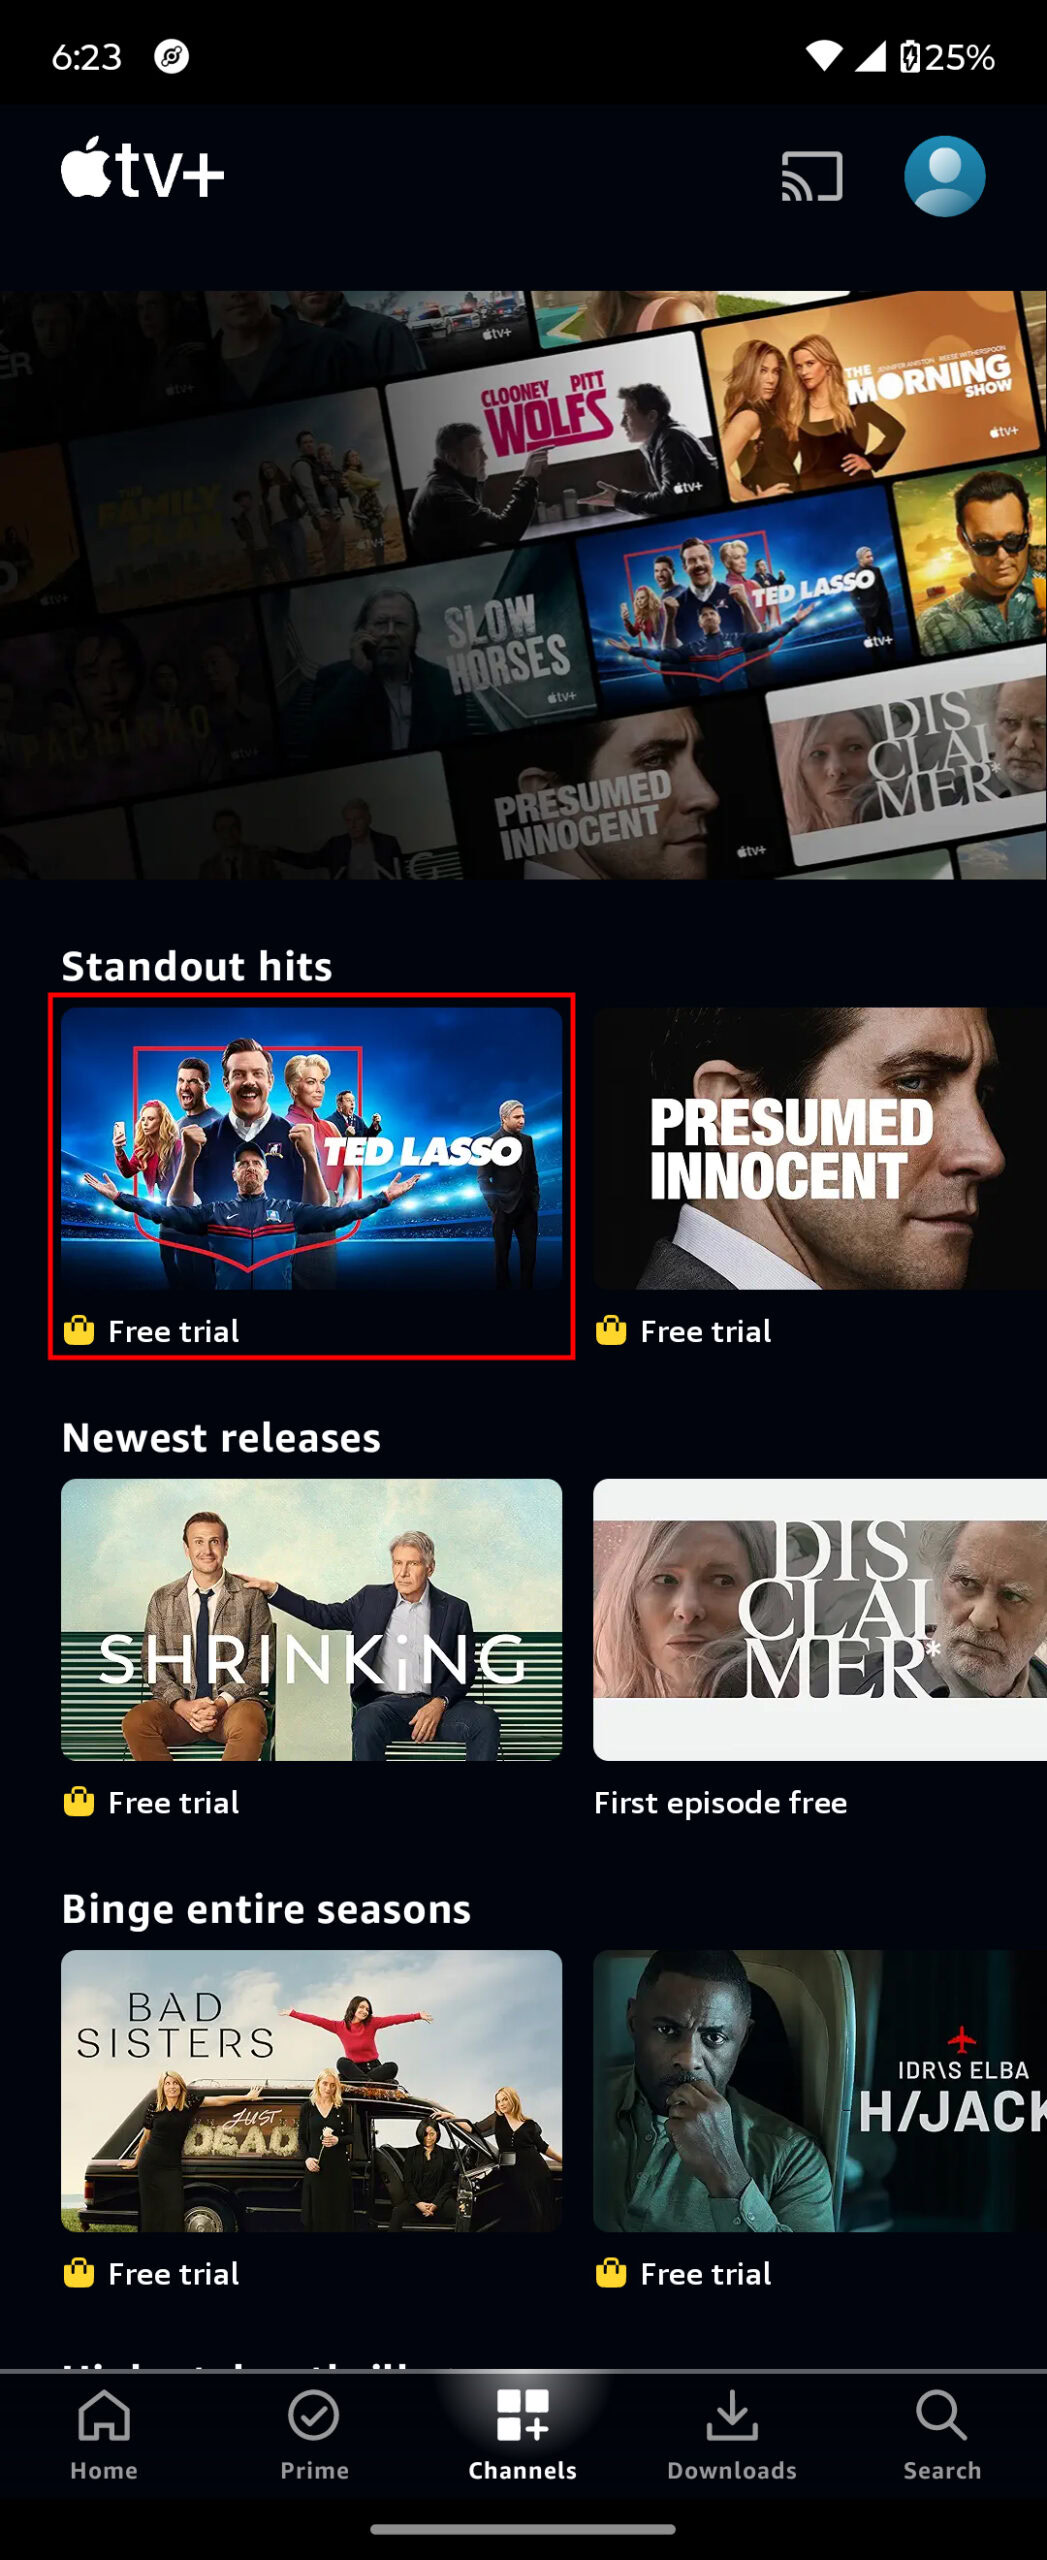
Task: Tap the Cast to device icon
Action: [811, 176]
